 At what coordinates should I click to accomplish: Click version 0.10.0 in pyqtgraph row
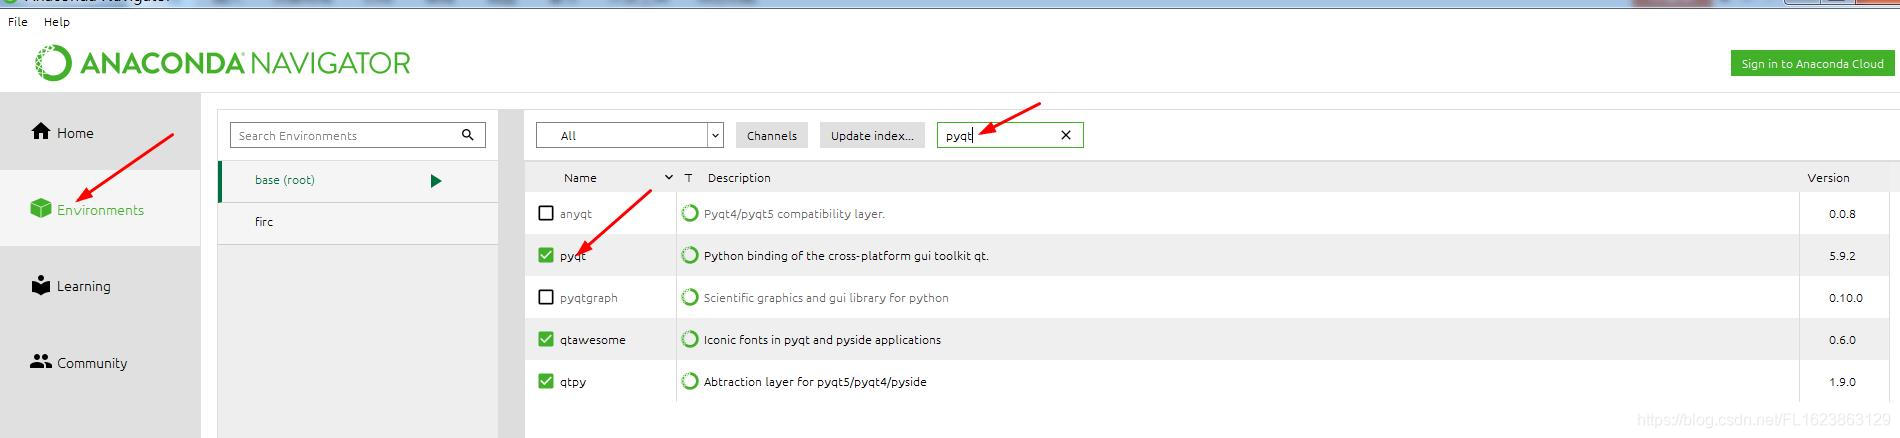pos(1846,298)
